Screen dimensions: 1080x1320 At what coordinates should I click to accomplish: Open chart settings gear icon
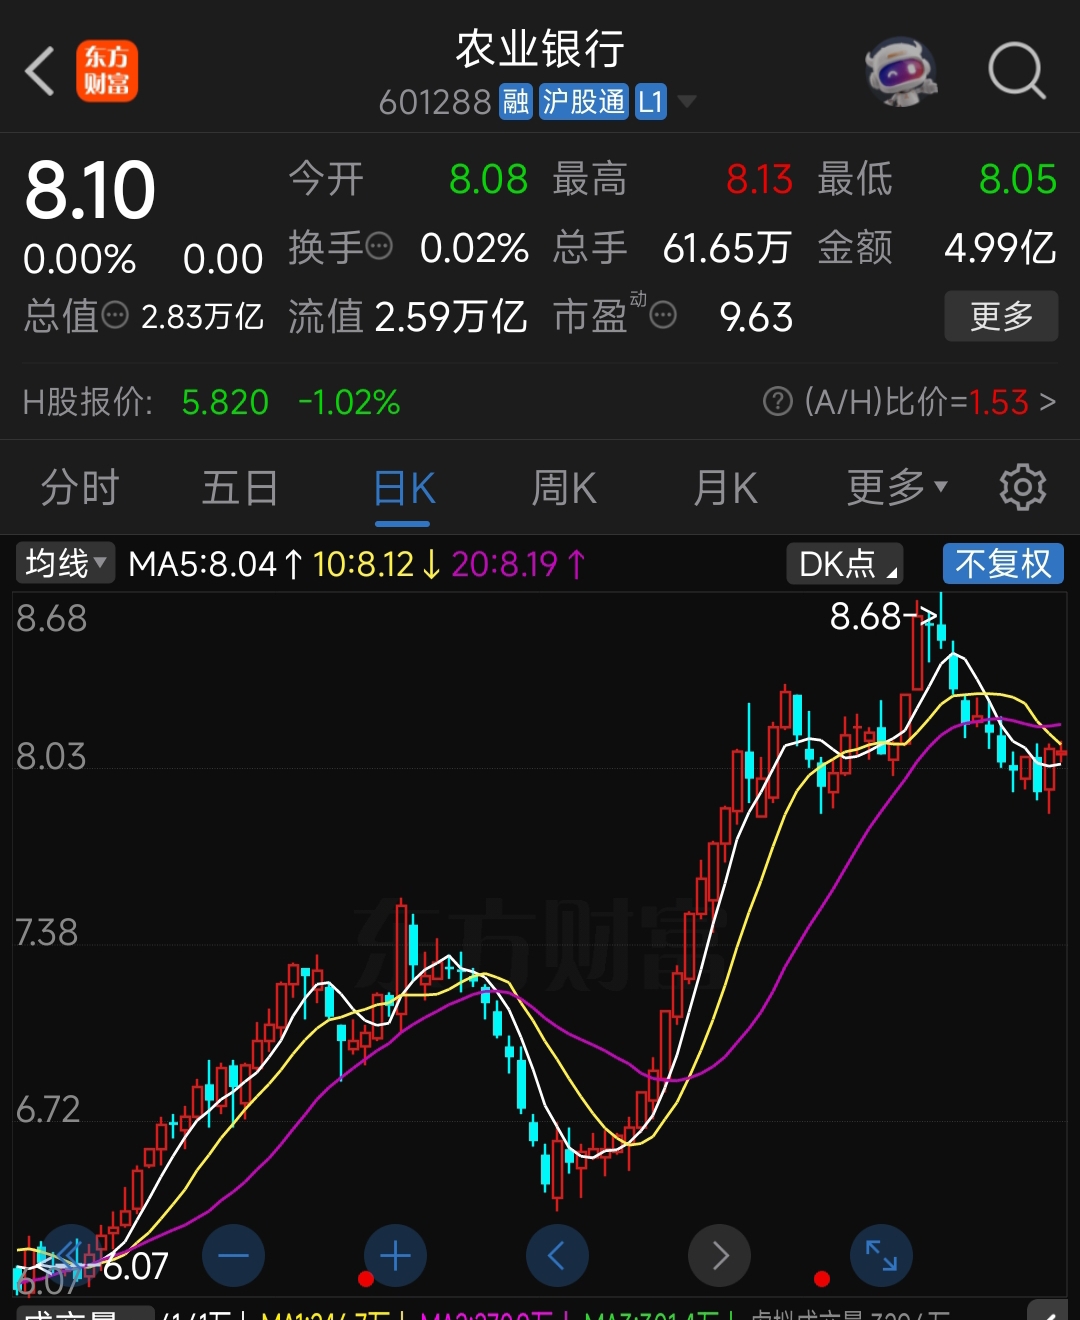coord(1022,487)
